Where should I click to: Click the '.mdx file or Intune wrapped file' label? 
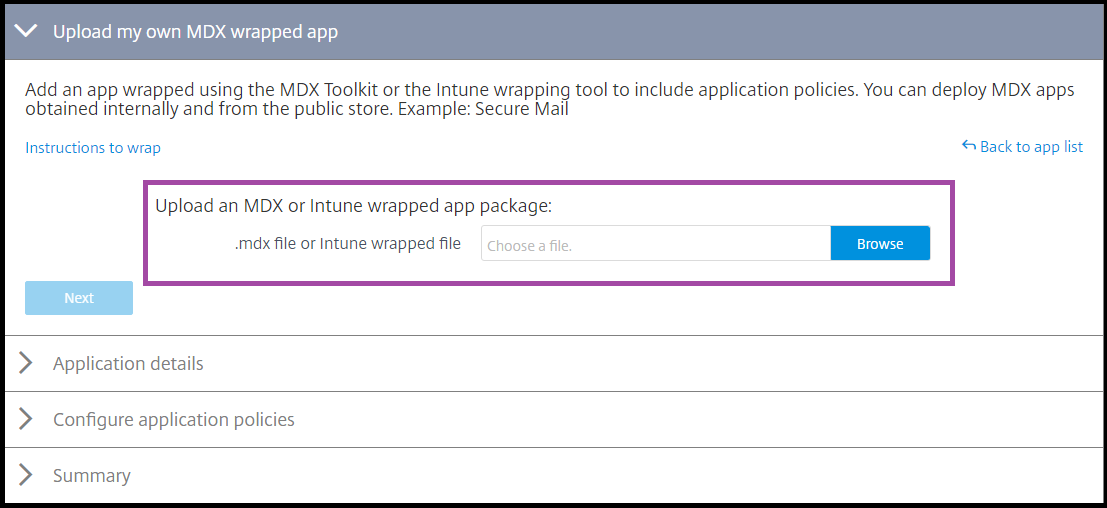348,243
